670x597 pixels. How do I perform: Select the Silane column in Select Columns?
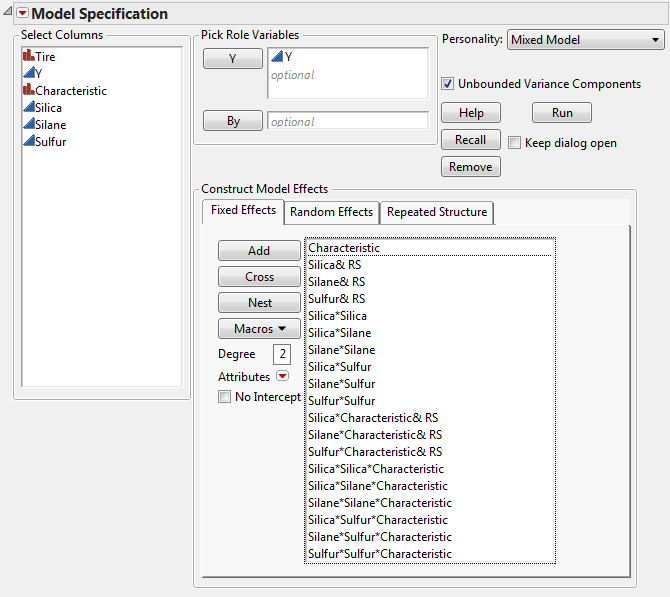[45, 124]
